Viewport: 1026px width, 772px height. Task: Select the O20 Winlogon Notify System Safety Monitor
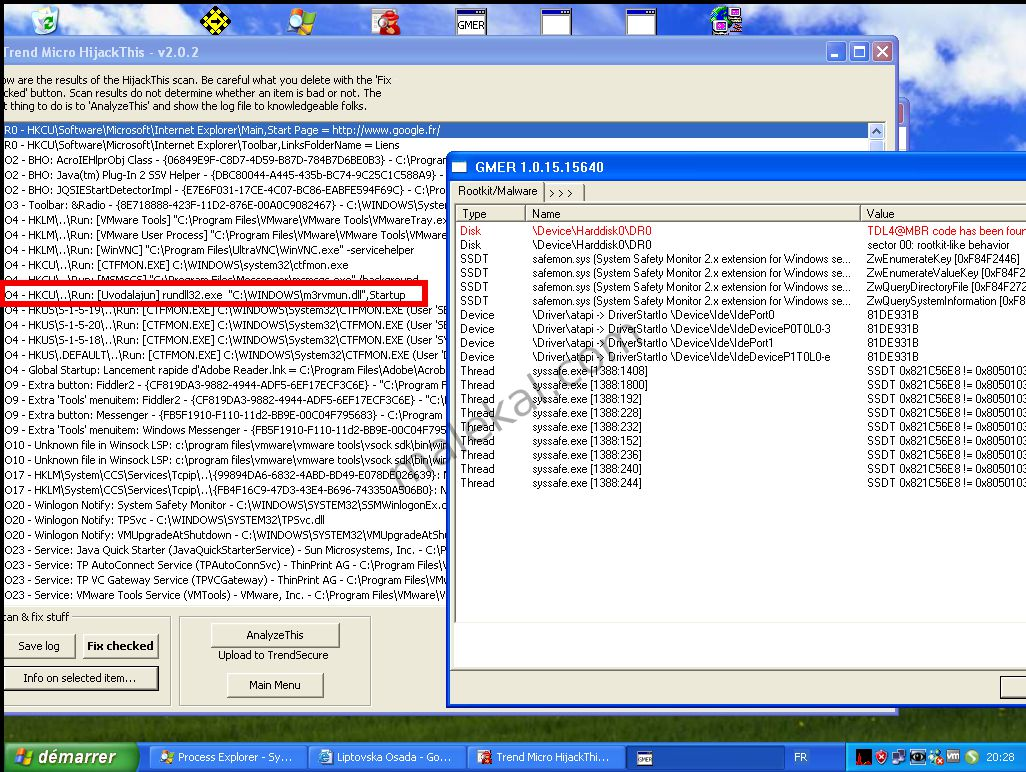(225, 506)
